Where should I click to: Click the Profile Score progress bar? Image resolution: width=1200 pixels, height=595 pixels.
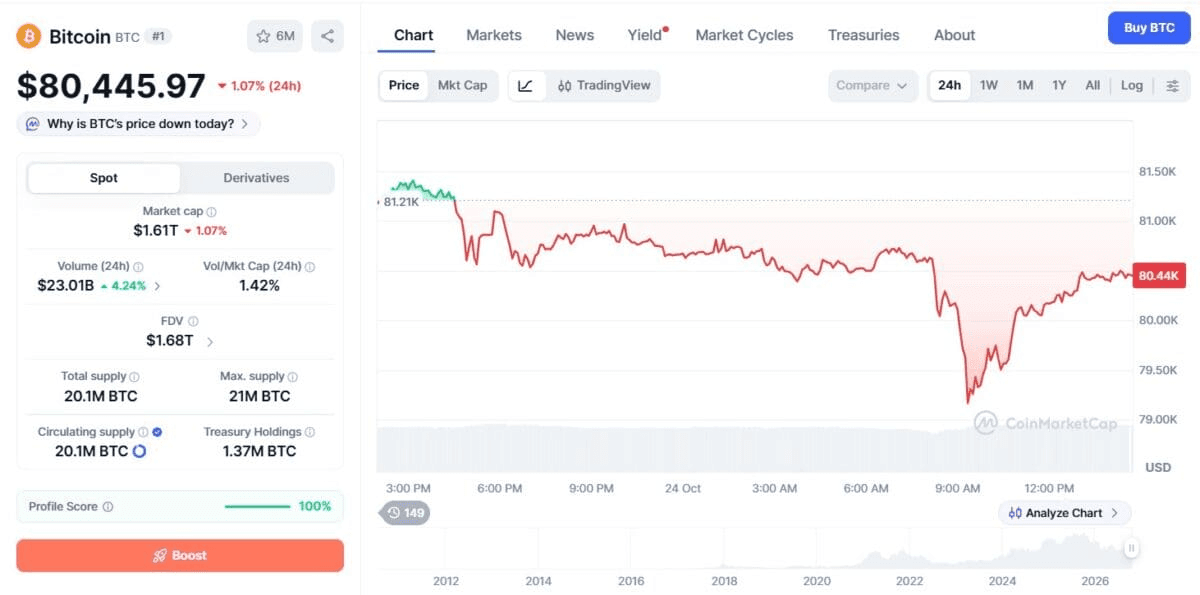257,507
